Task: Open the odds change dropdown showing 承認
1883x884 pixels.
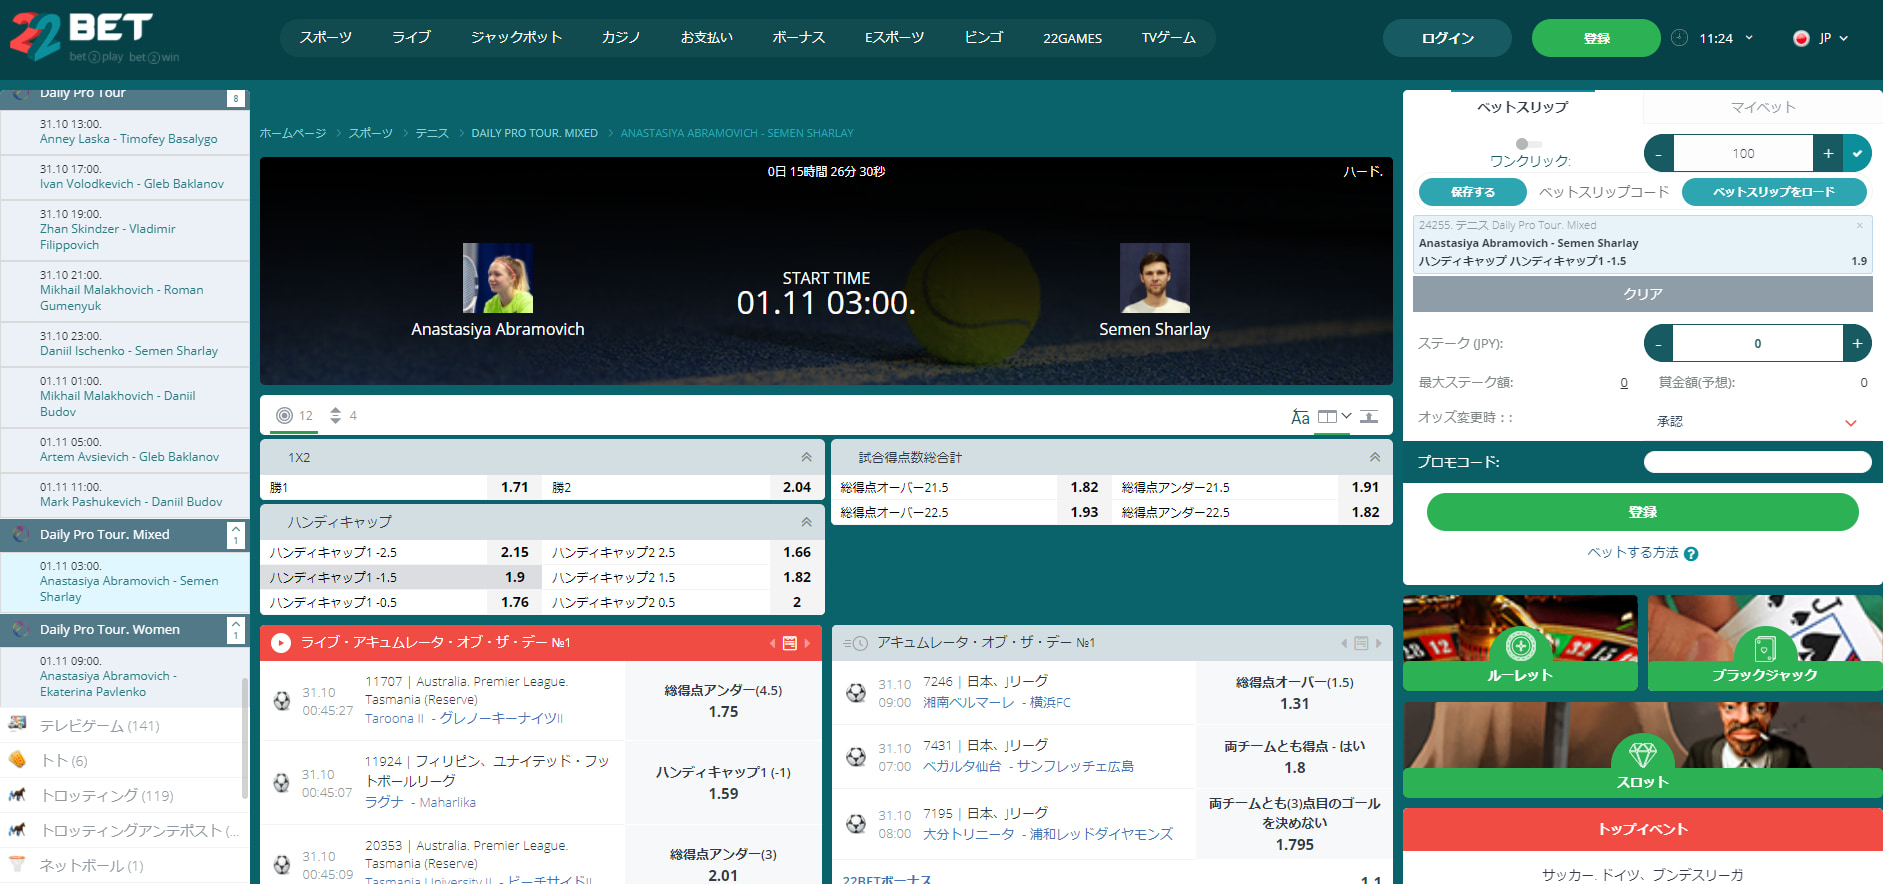Action: click(1757, 421)
